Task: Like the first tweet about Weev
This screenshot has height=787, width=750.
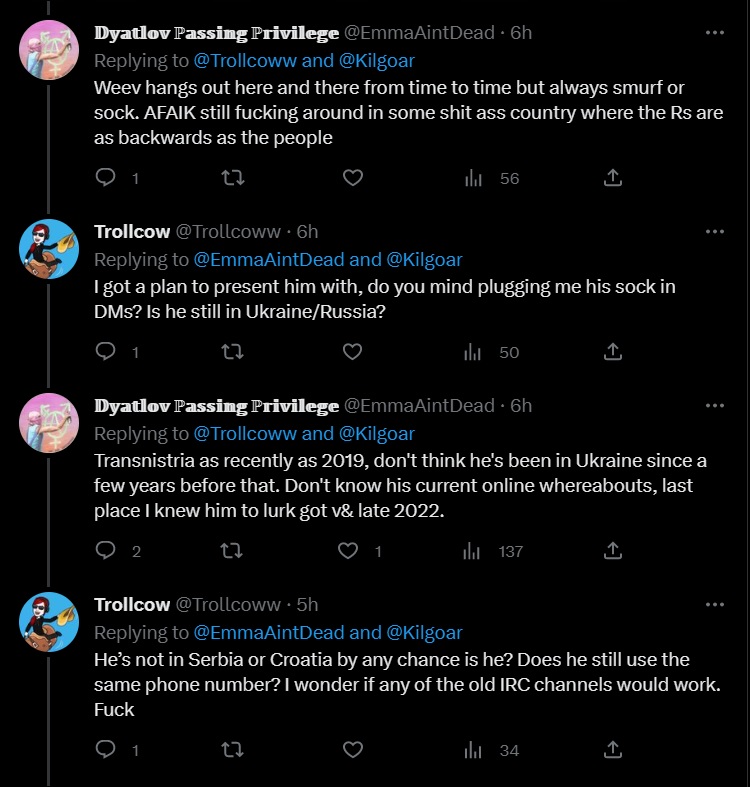Action: [x=352, y=178]
